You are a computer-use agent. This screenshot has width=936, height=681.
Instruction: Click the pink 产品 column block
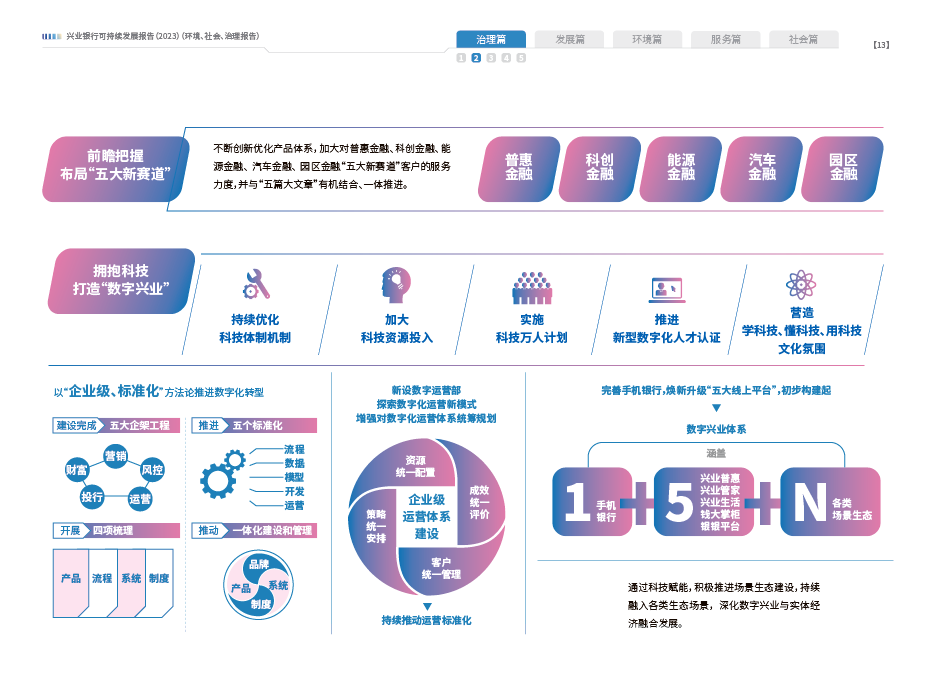pos(70,579)
